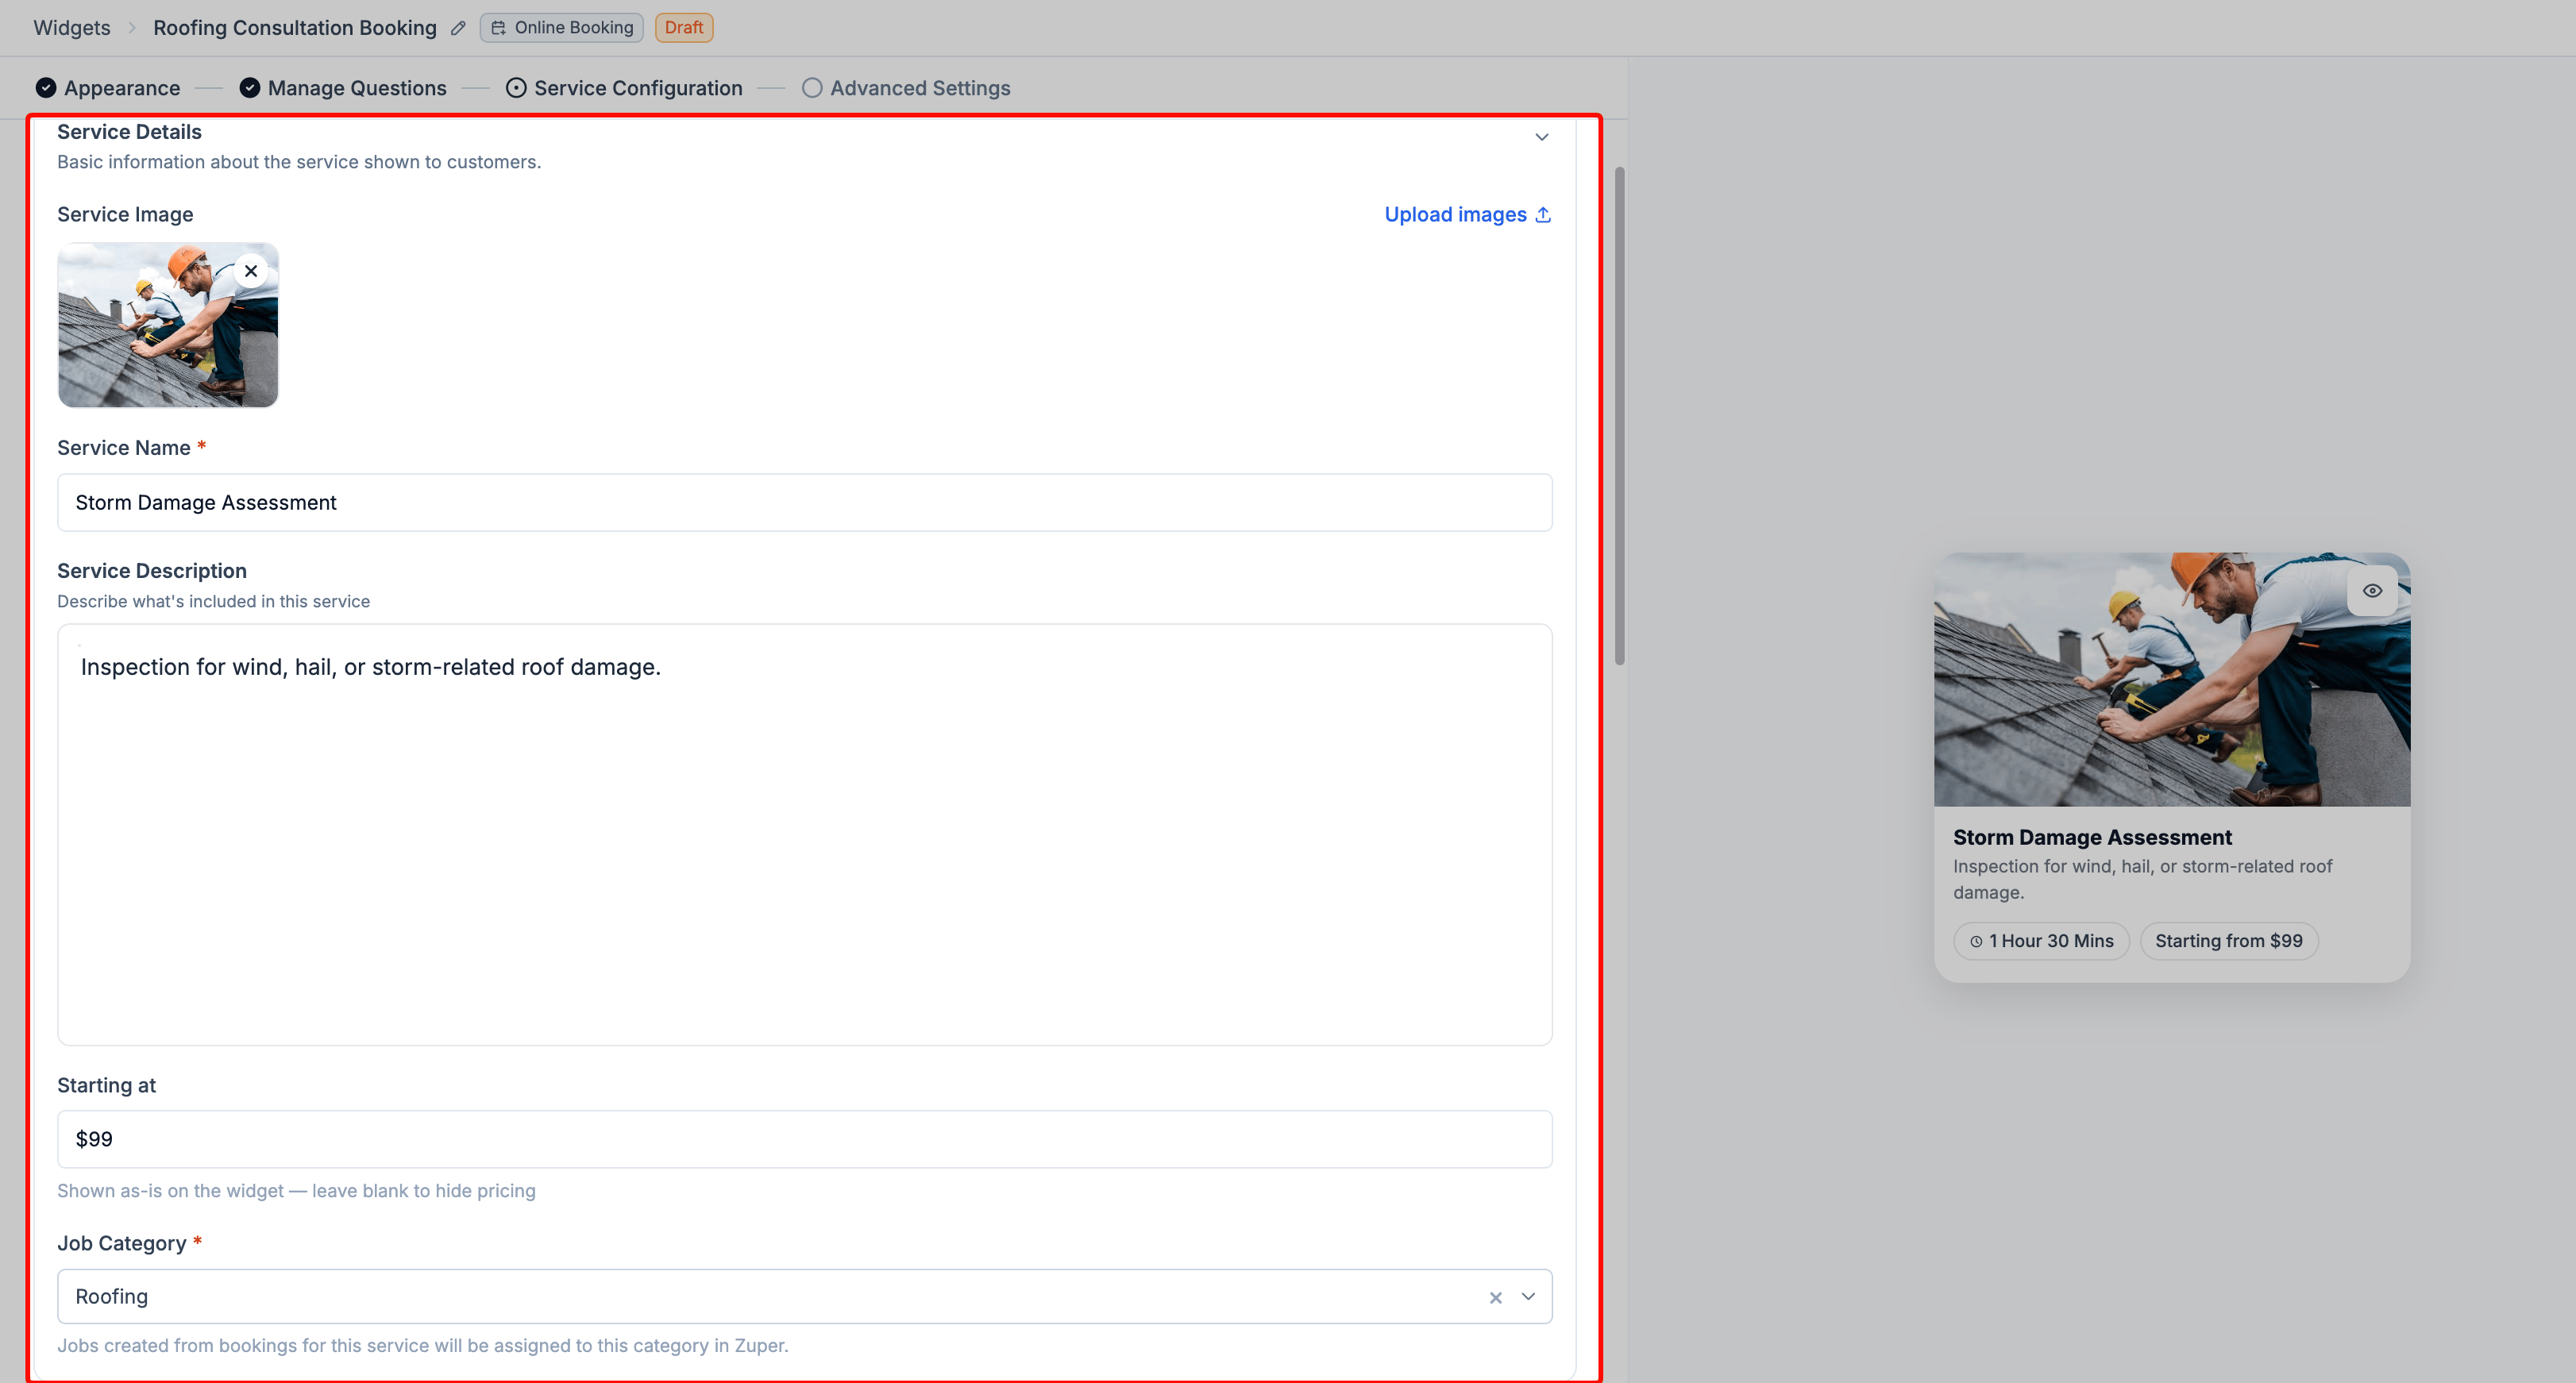Toggle preview eye icon on service card

click(2372, 591)
